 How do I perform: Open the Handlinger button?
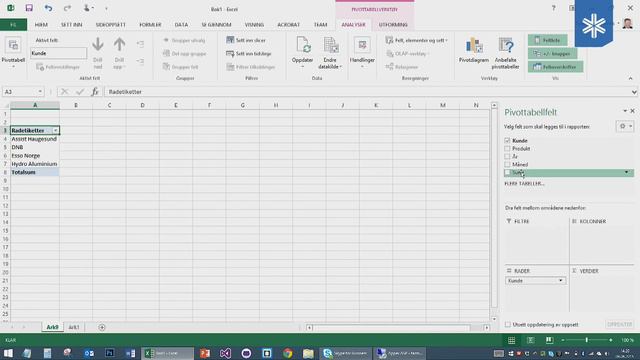(x=362, y=52)
